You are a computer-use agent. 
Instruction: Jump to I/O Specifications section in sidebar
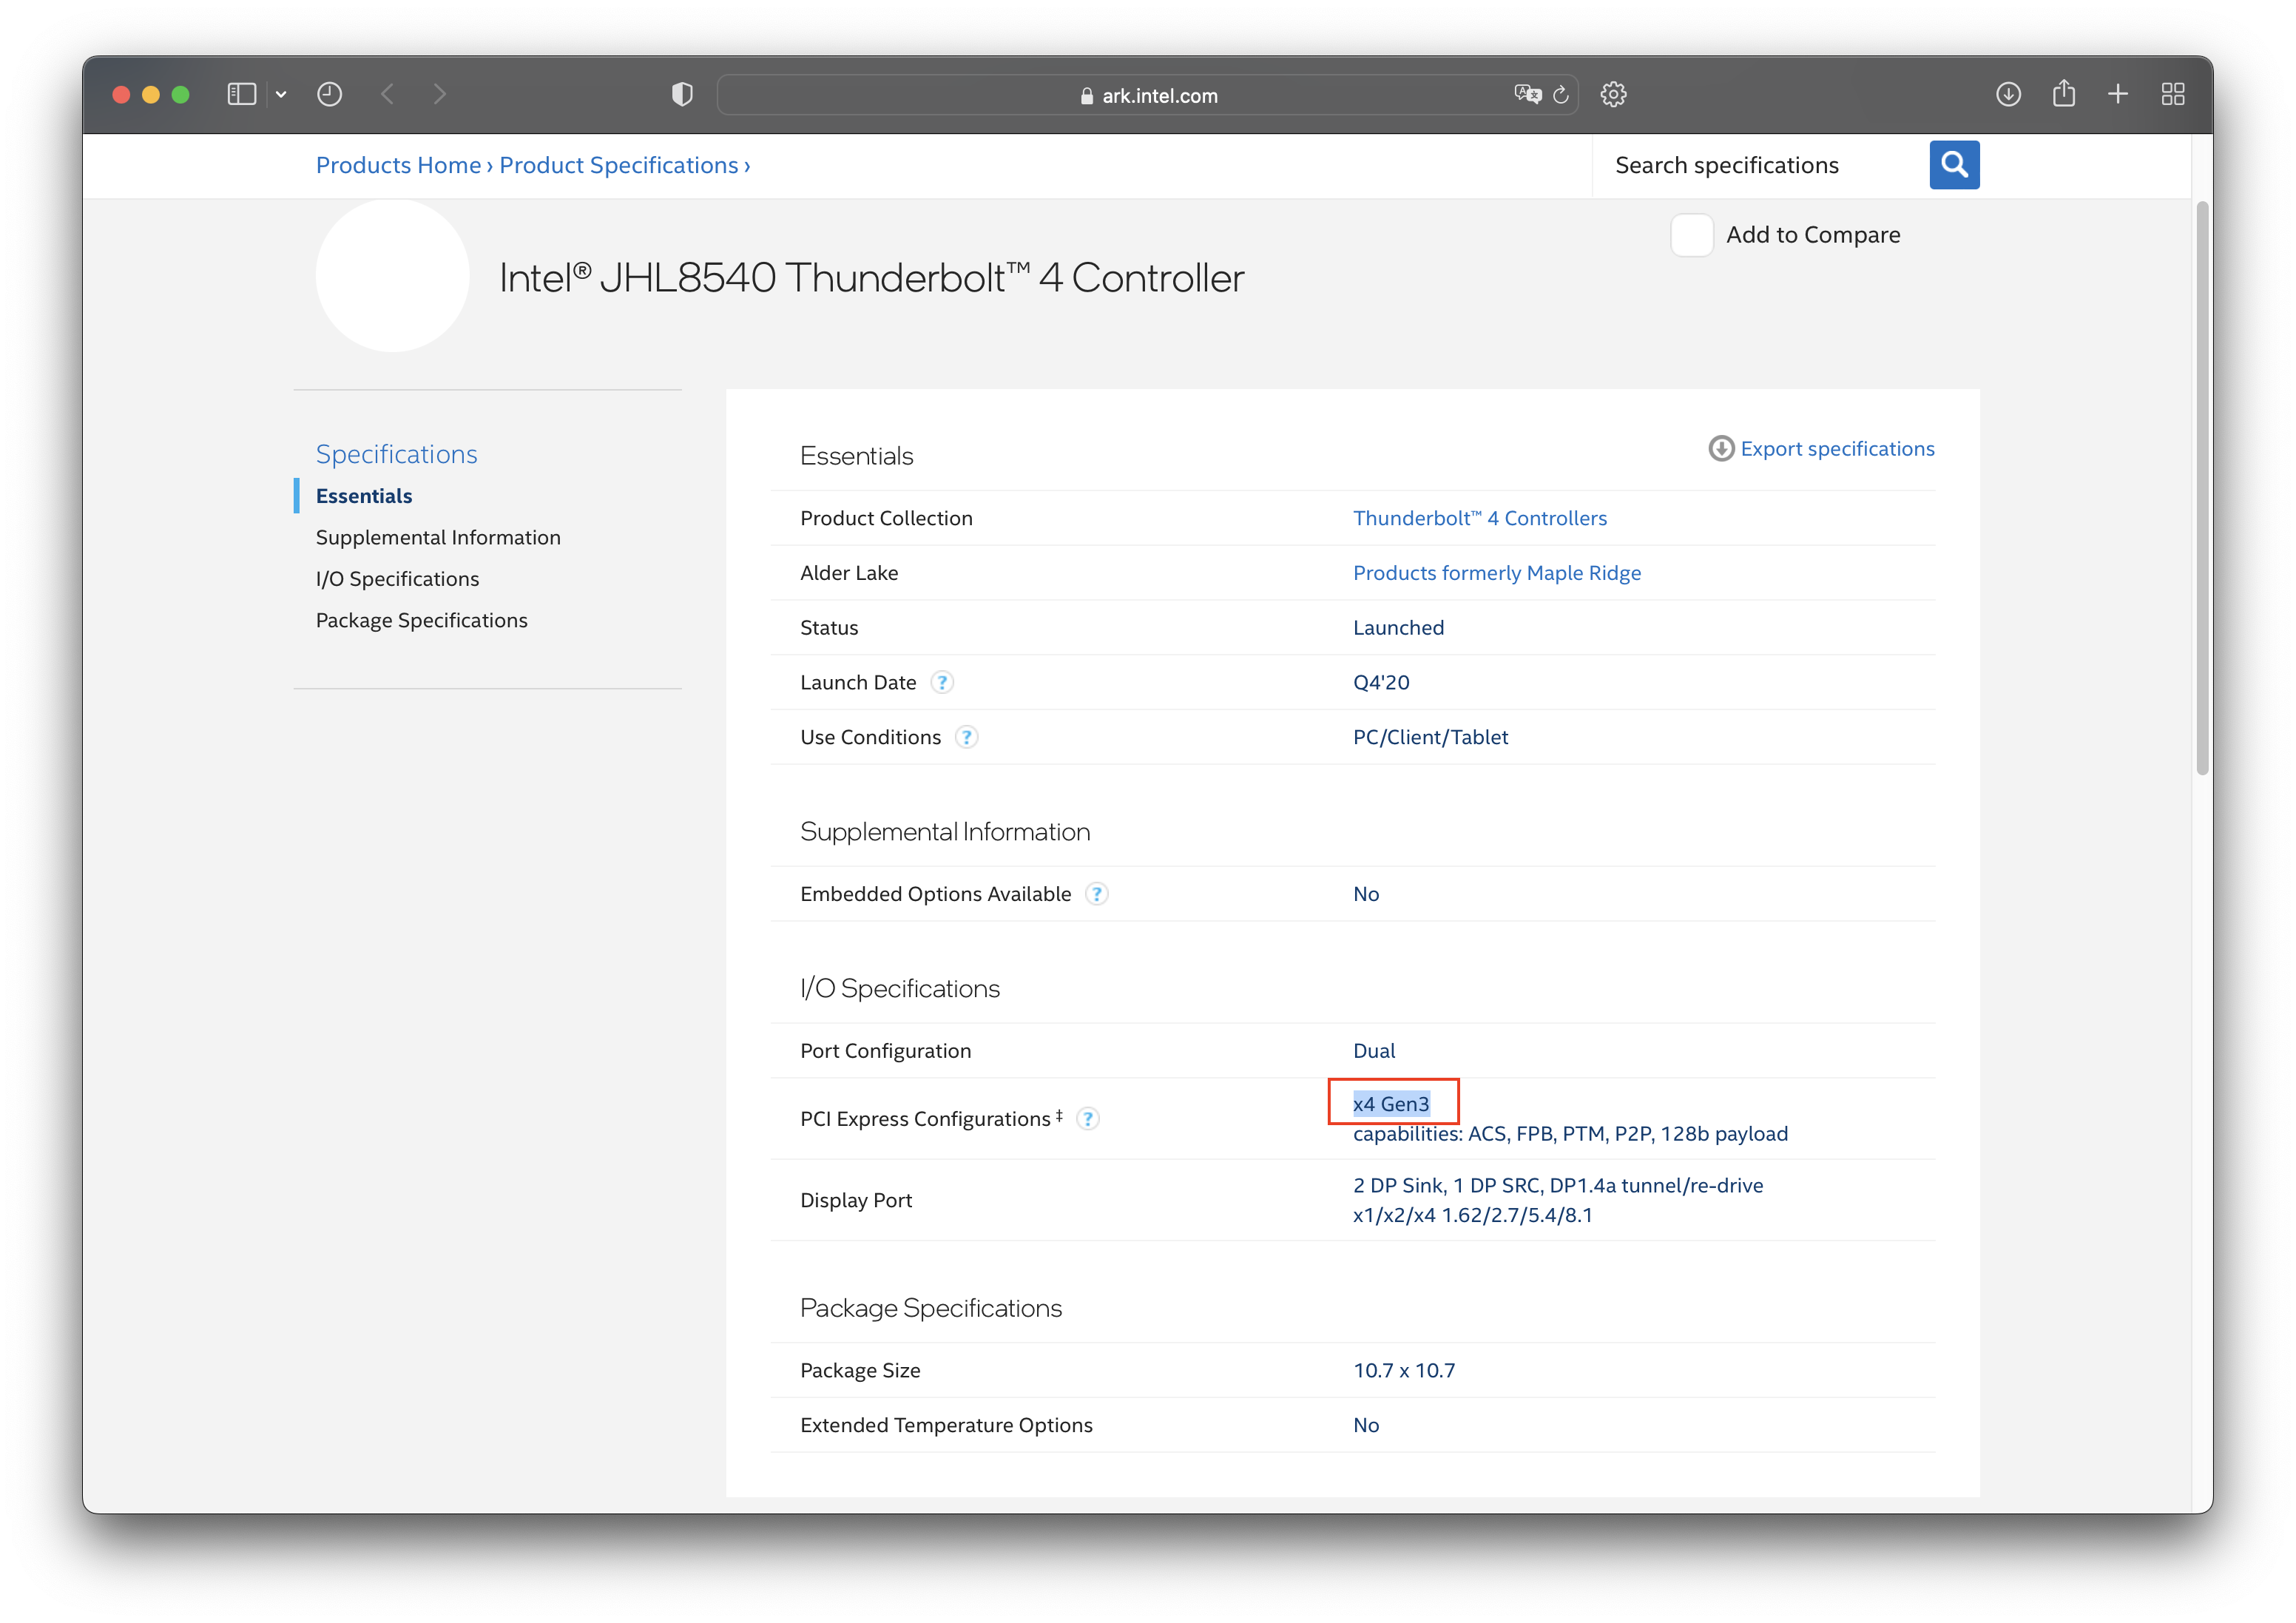[x=397, y=579]
